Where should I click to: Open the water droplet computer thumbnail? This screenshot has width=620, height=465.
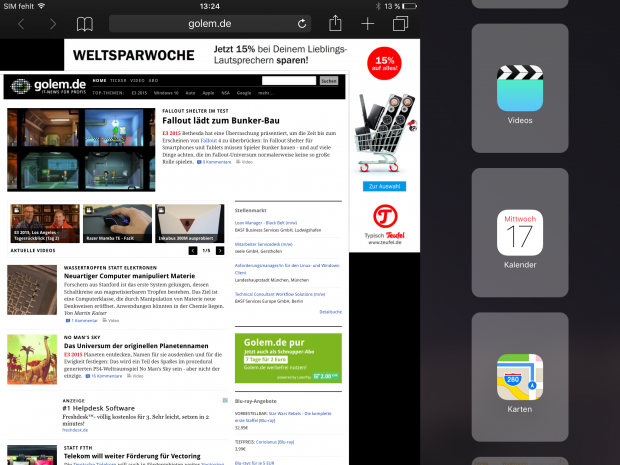click(x=32, y=290)
